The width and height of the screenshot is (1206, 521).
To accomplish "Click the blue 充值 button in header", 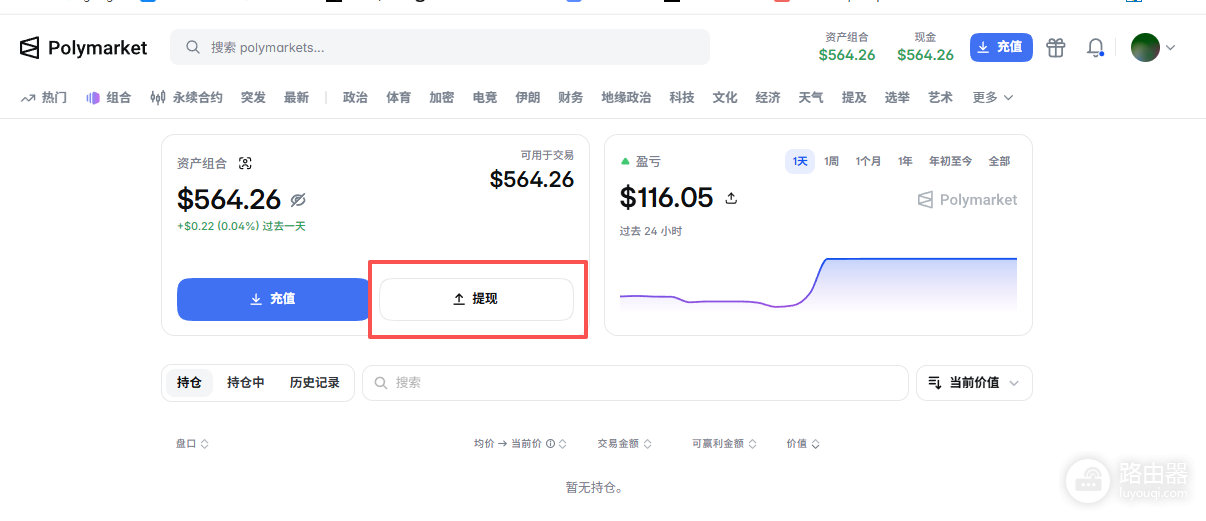I will pos(1001,47).
